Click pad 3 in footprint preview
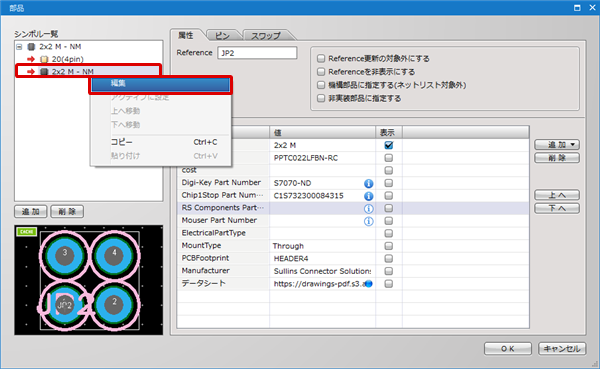 click(x=65, y=255)
